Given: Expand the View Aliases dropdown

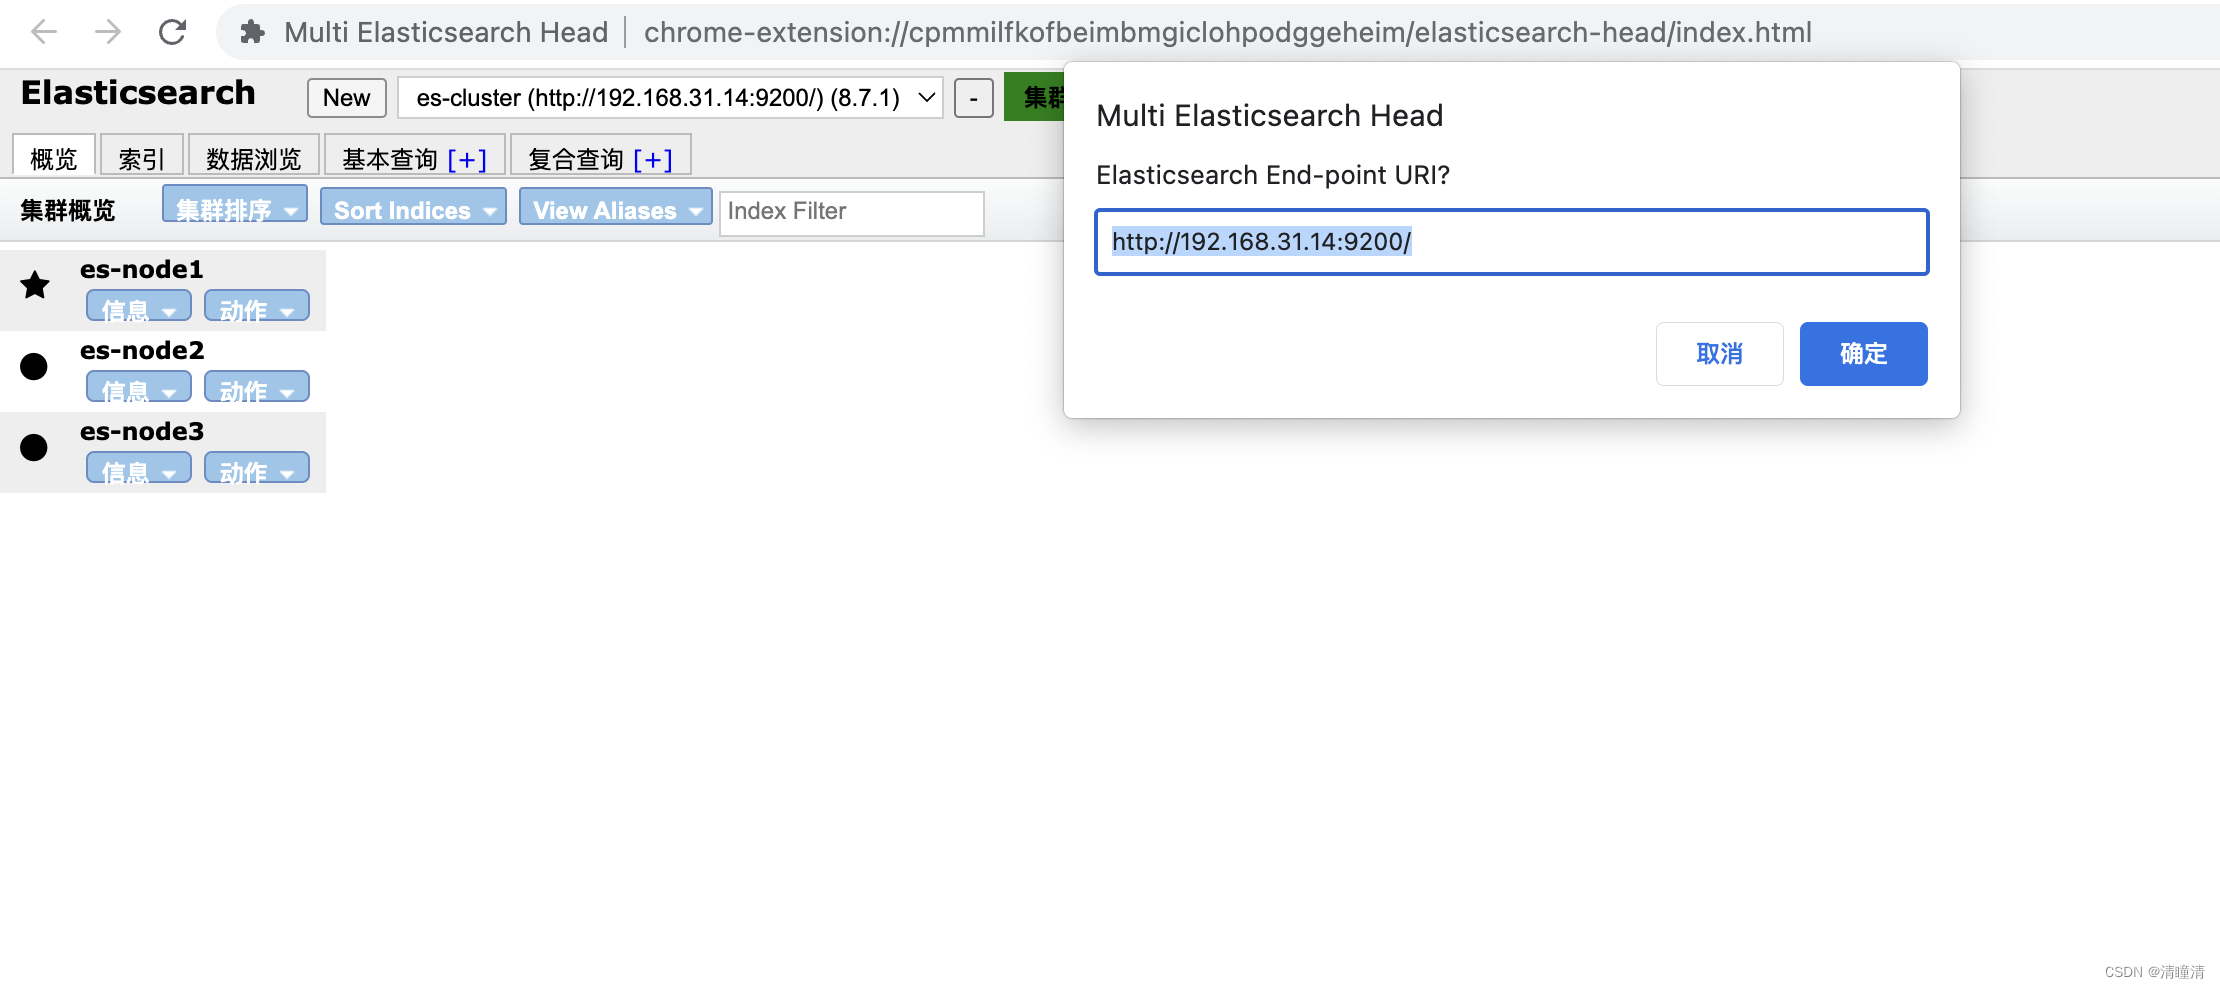Looking at the screenshot, I should click(x=616, y=206).
